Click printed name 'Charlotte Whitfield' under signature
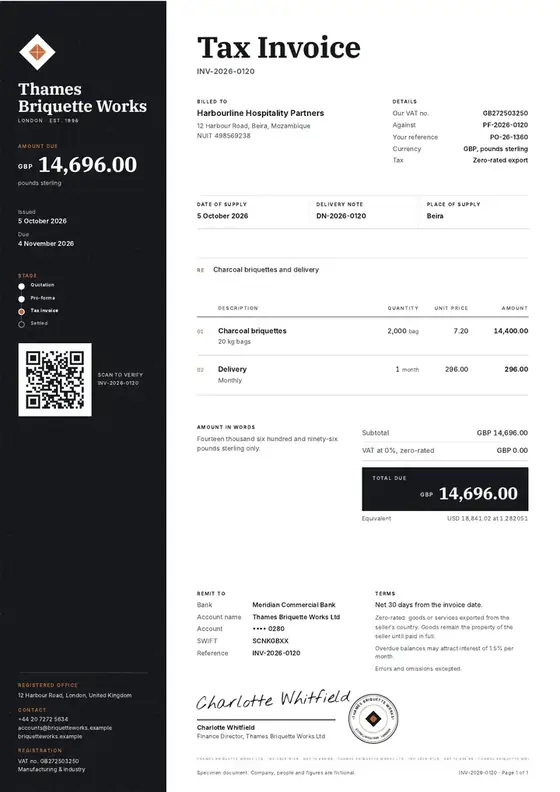This screenshot has width=560, height=792. (x=226, y=727)
